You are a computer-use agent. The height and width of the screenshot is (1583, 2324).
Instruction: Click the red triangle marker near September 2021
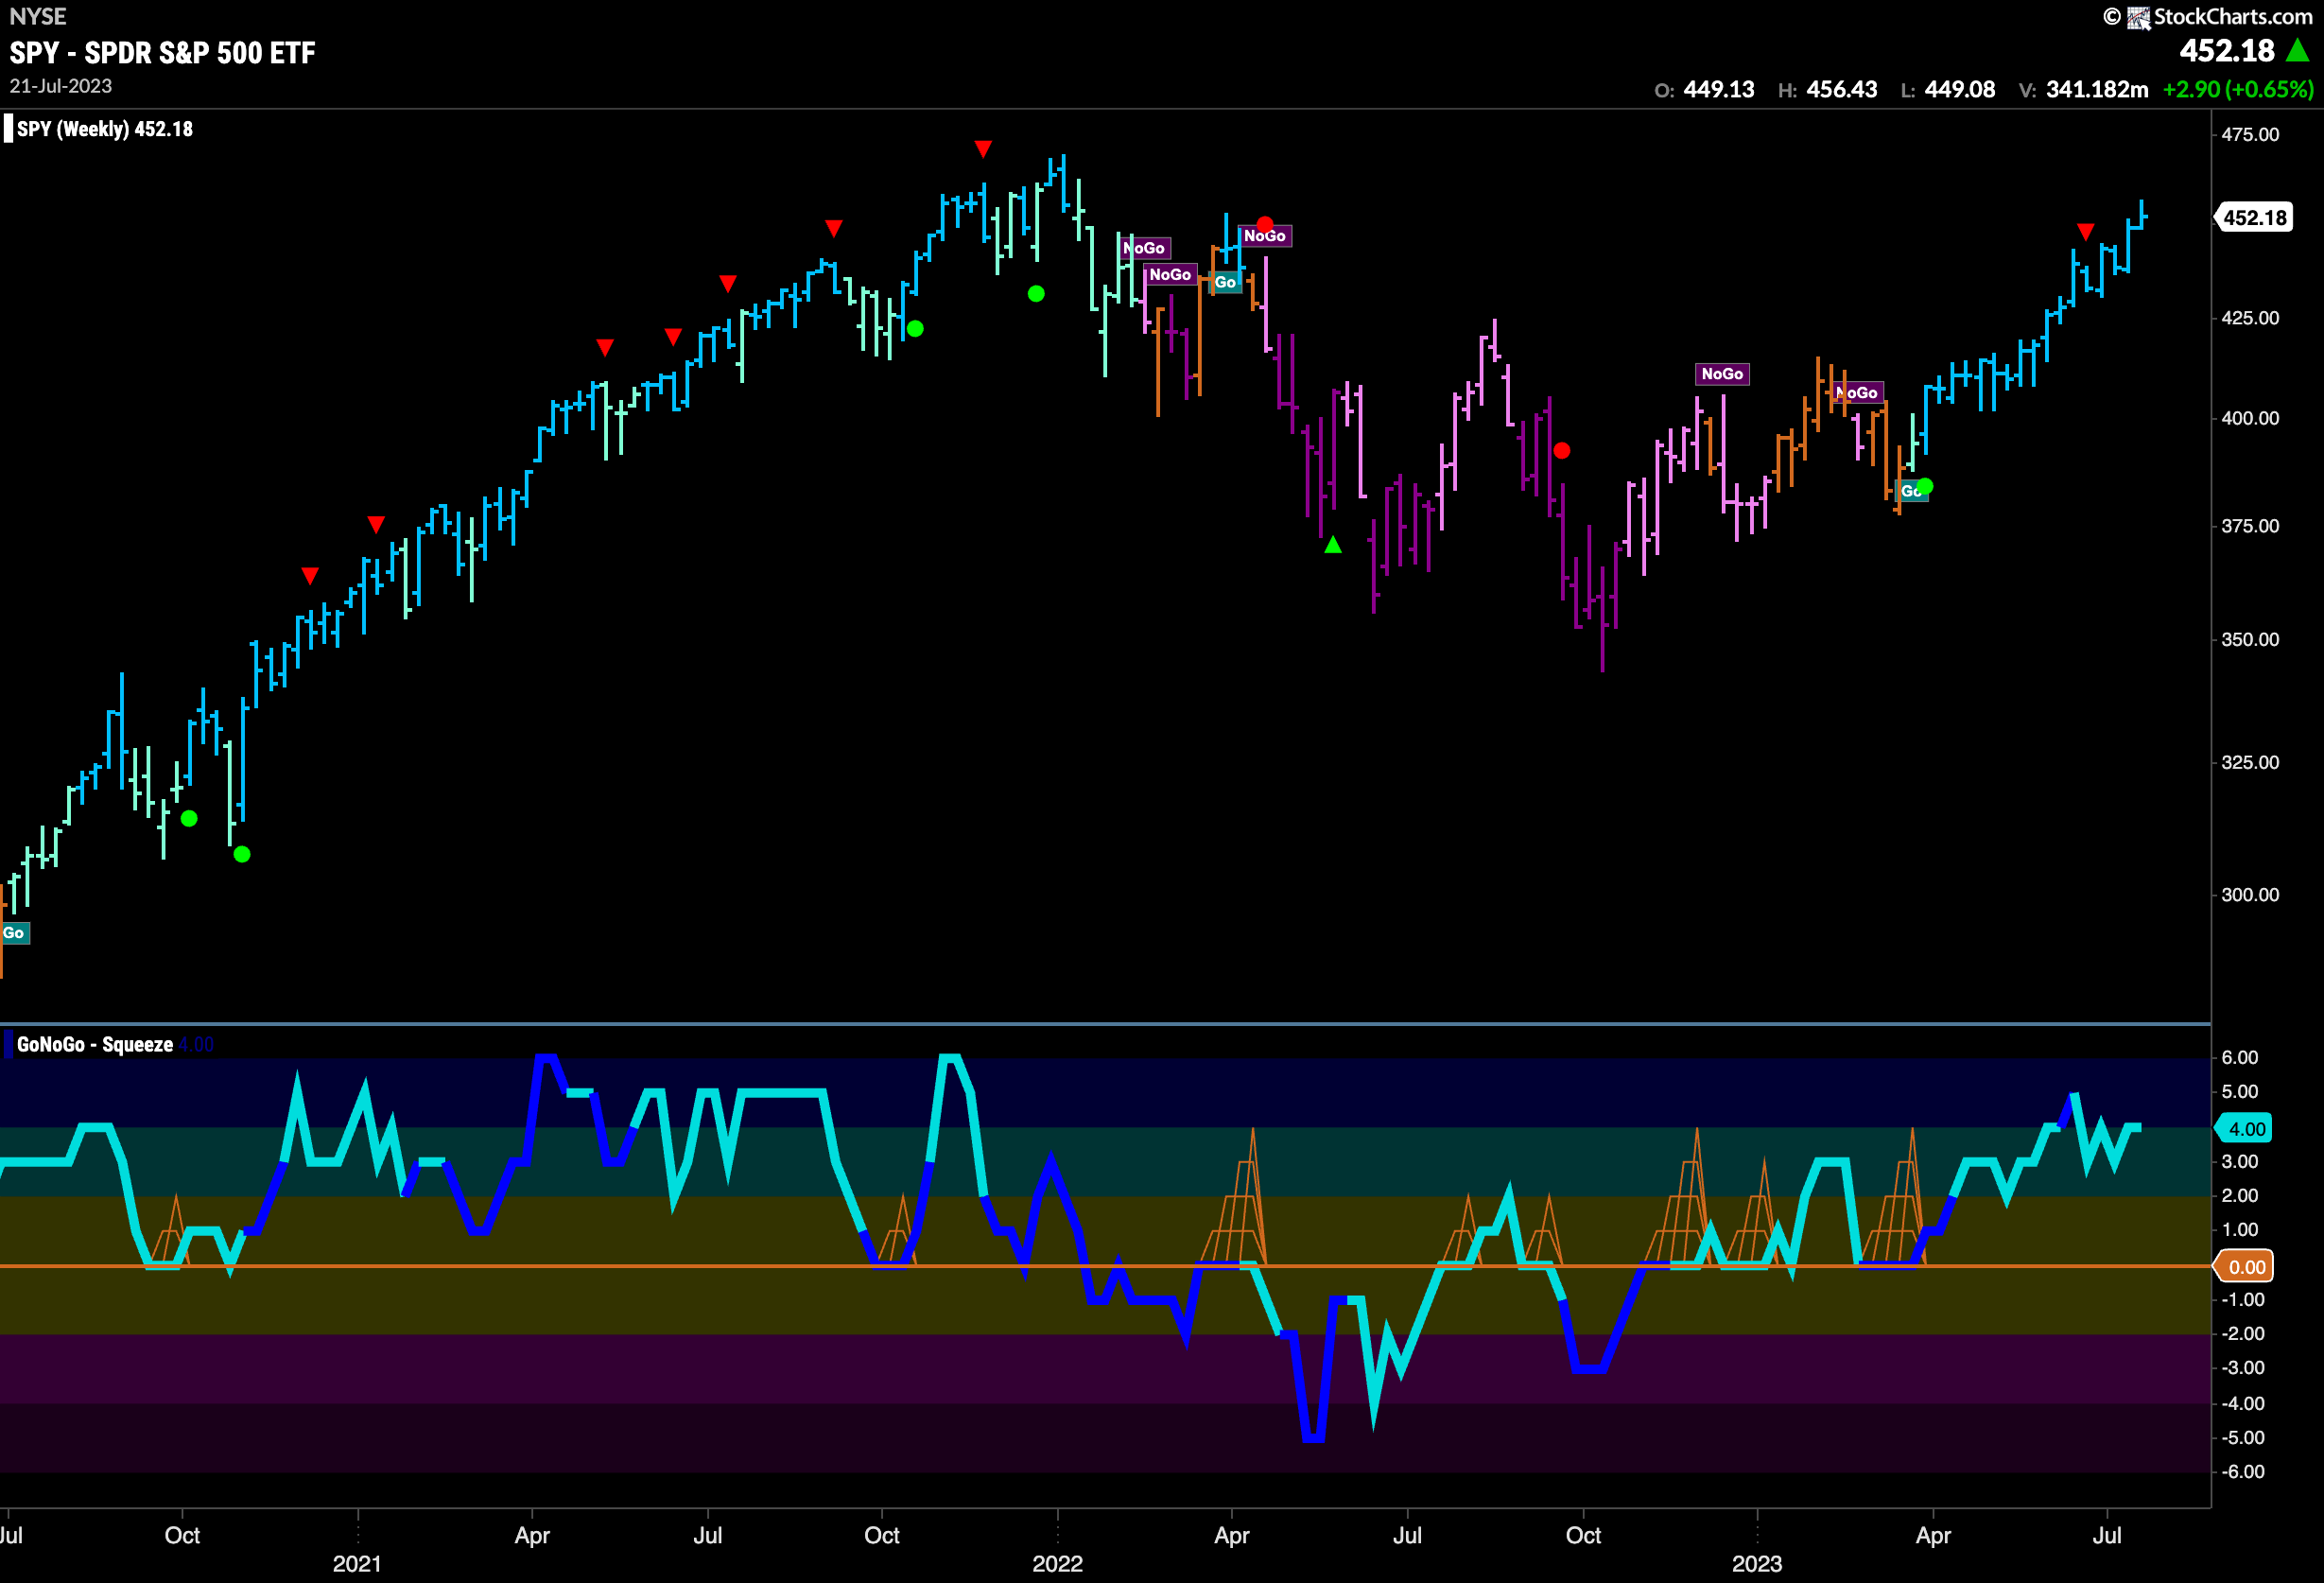point(834,229)
